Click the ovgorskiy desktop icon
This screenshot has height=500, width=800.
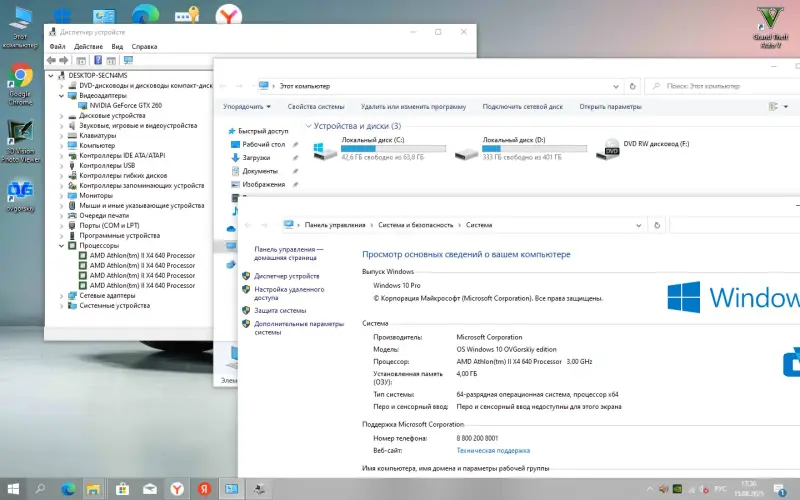[20, 196]
